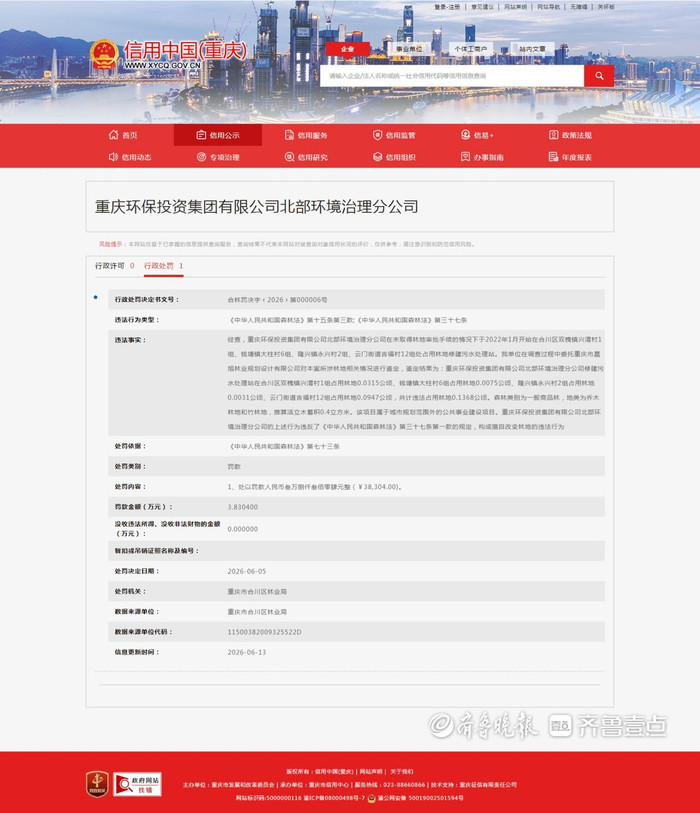The image size is (700, 813).
Task: Select the 个体工商户 search category tab
Action: point(471,49)
